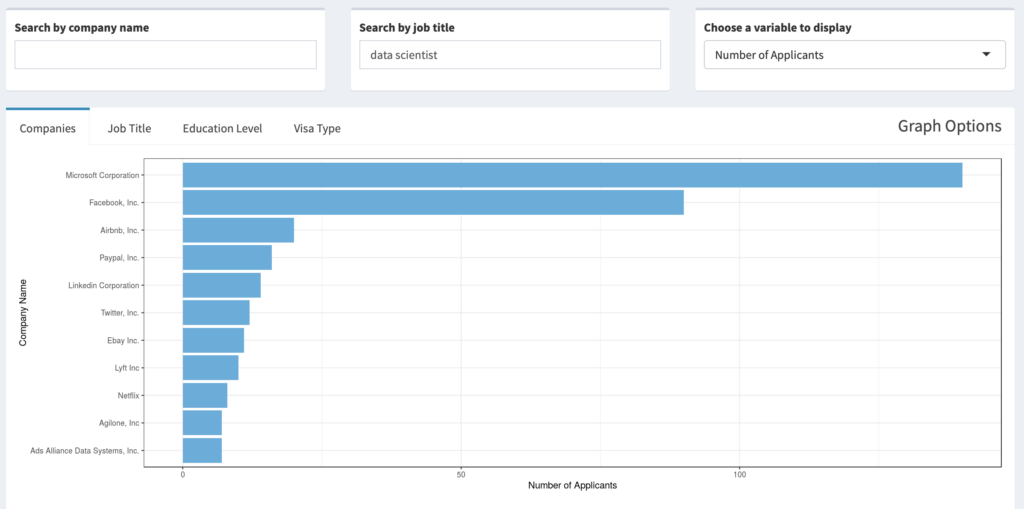
Task: Click the 0 tick label on x-axis
Action: click(182, 475)
